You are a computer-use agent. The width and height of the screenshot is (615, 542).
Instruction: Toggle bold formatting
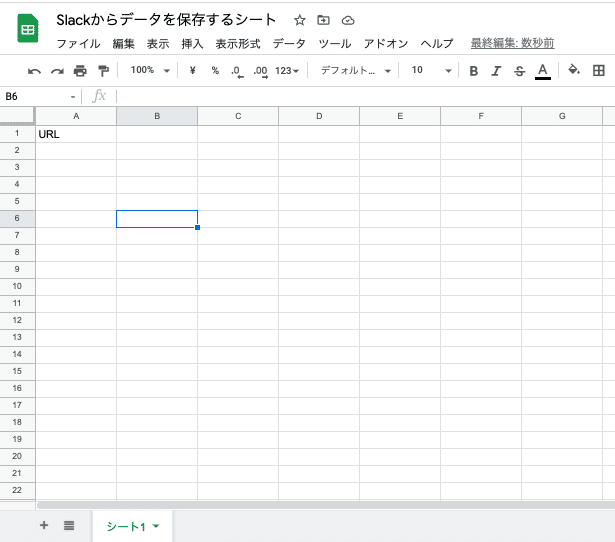(474, 71)
